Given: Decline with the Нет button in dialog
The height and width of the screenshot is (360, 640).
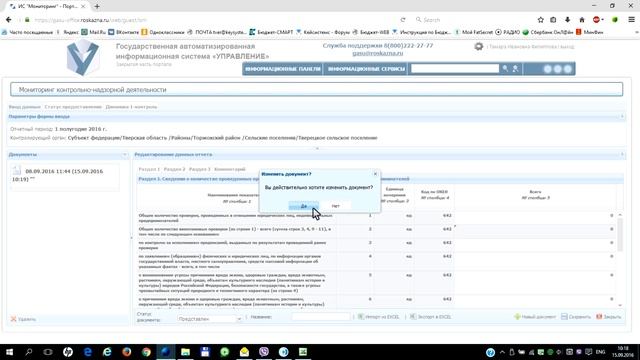Looking at the screenshot, I should click(336, 206).
